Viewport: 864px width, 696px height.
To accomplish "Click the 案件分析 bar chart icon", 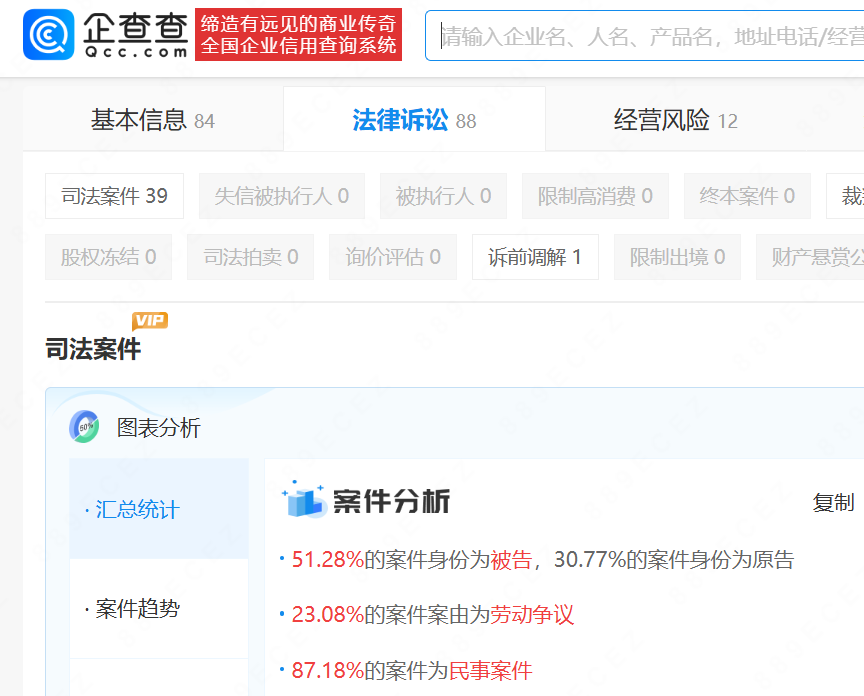I will [304, 500].
